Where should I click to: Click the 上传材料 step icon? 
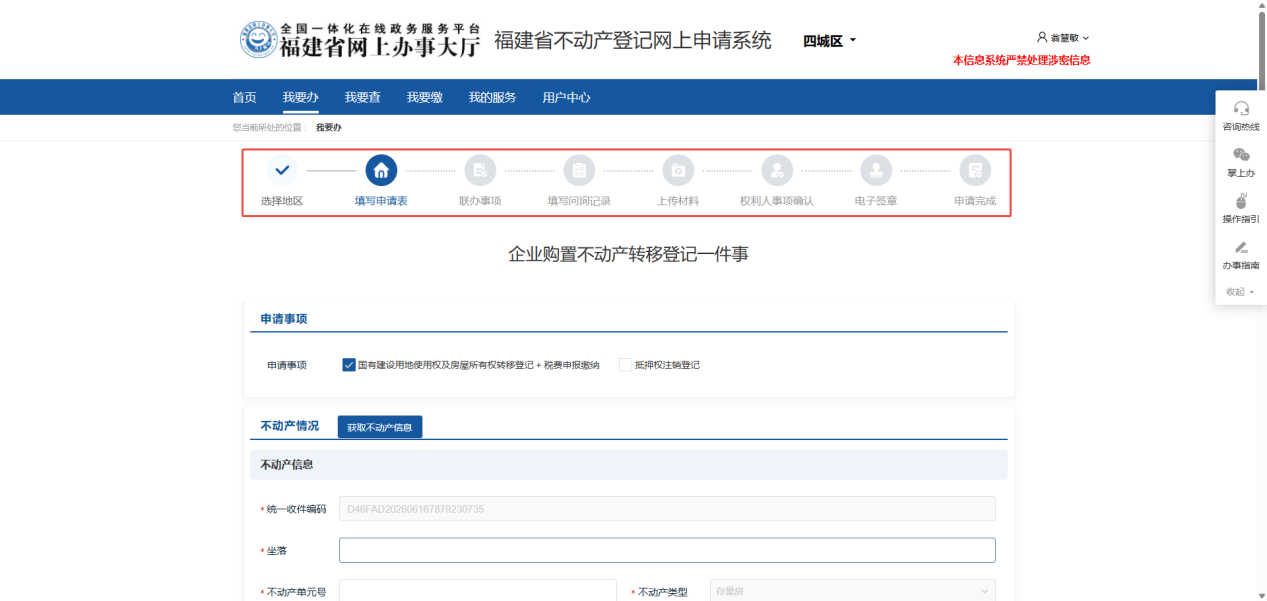(x=678, y=170)
